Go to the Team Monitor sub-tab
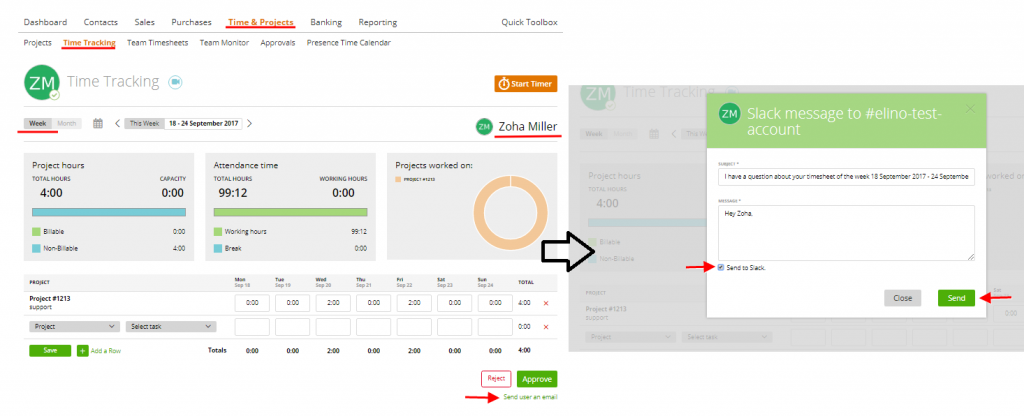The image size is (1024, 416). coord(224,43)
